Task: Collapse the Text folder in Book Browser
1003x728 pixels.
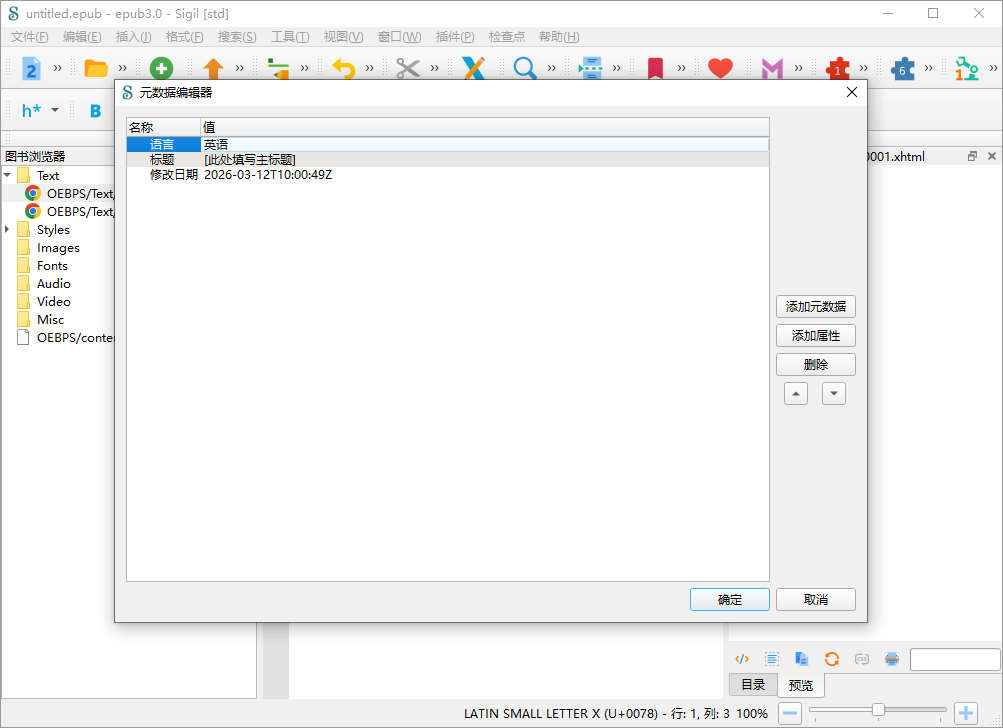Action: pos(8,175)
